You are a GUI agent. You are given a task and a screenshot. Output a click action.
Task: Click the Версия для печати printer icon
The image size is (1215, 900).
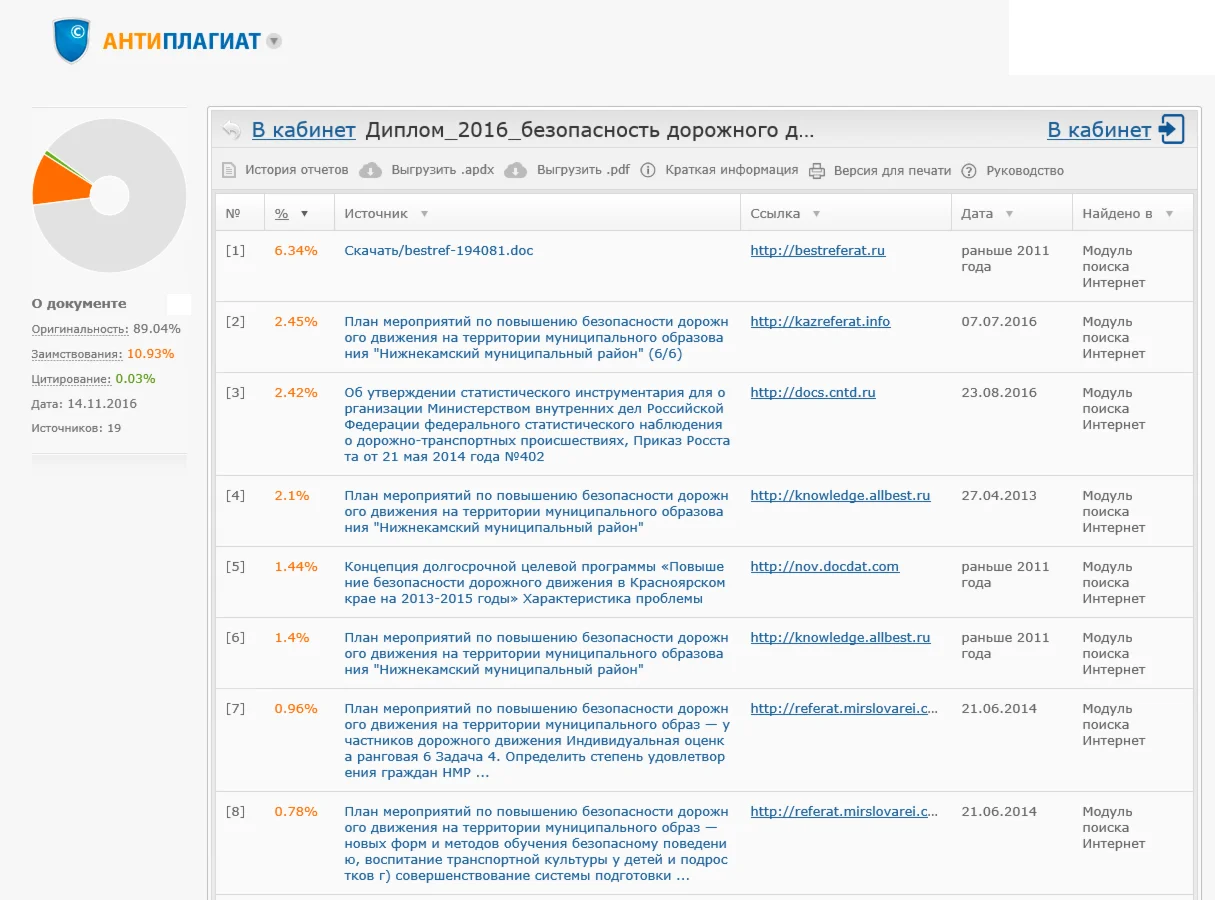tap(816, 171)
